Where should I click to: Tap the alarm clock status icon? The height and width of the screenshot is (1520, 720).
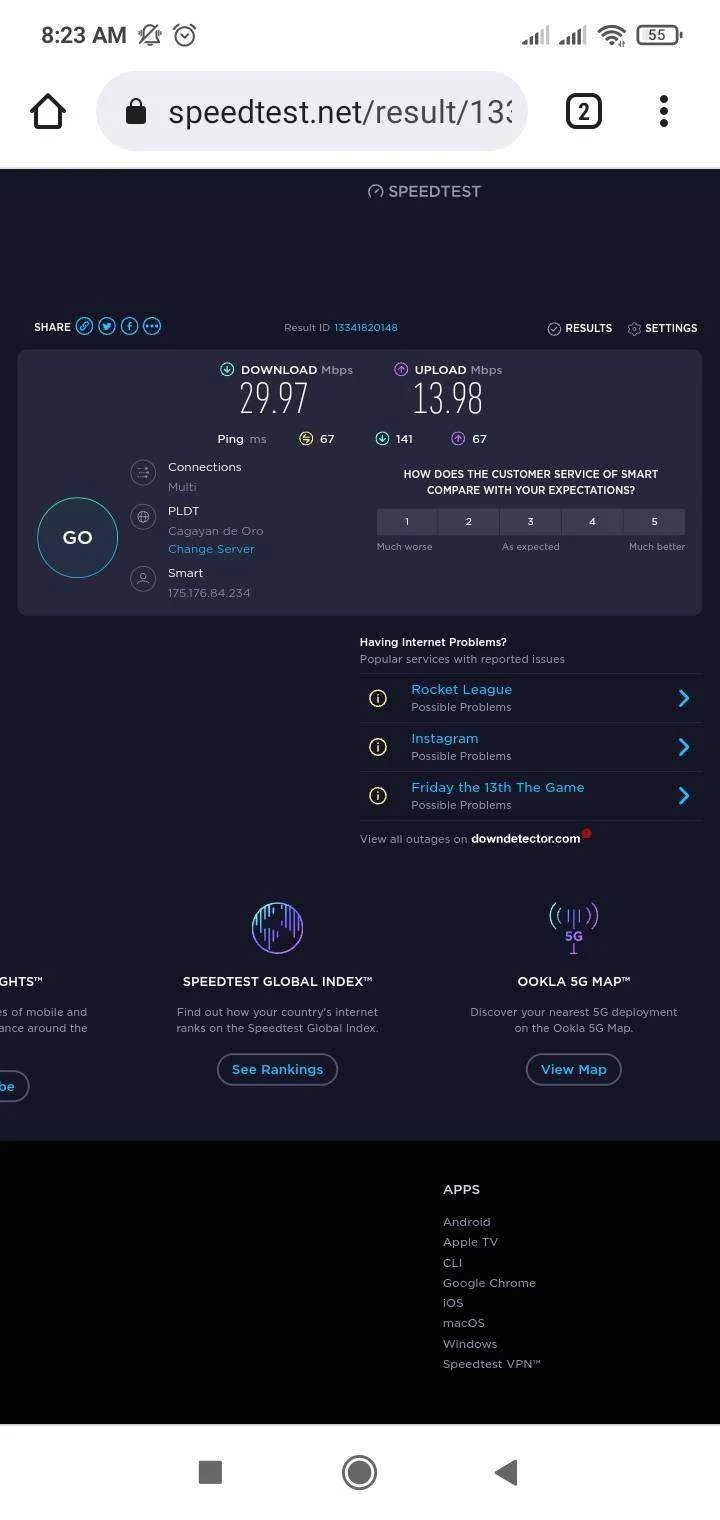tap(184, 35)
